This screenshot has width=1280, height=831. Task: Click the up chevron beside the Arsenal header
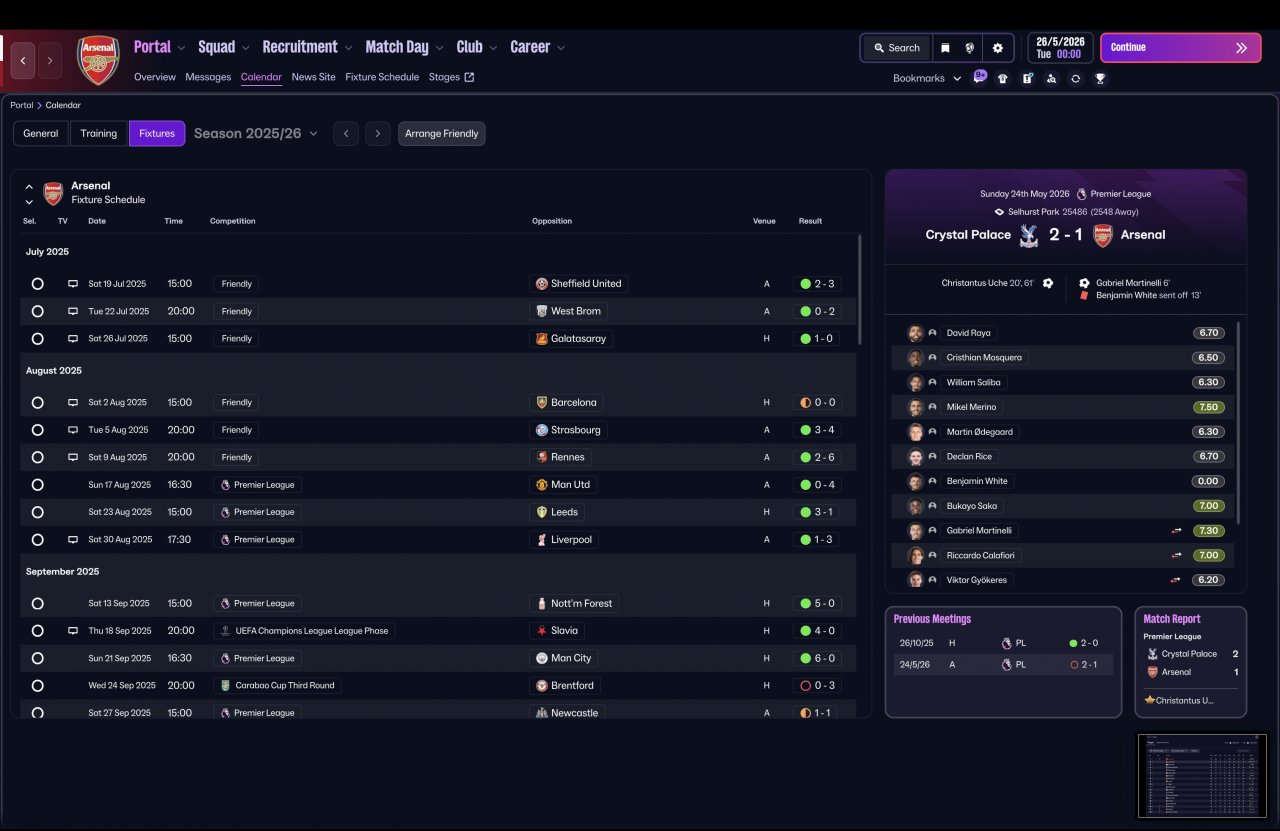click(29, 187)
